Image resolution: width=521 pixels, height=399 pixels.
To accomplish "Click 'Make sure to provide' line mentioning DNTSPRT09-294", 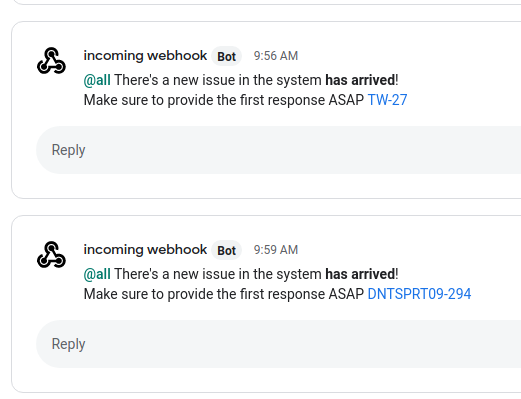I will pyautogui.click(x=277, y=294).
